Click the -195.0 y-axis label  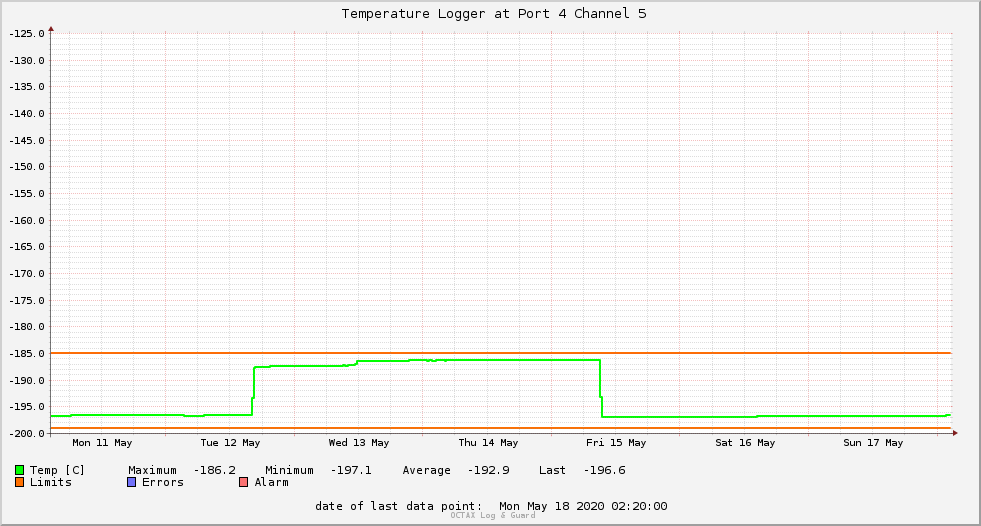(27, 407)
